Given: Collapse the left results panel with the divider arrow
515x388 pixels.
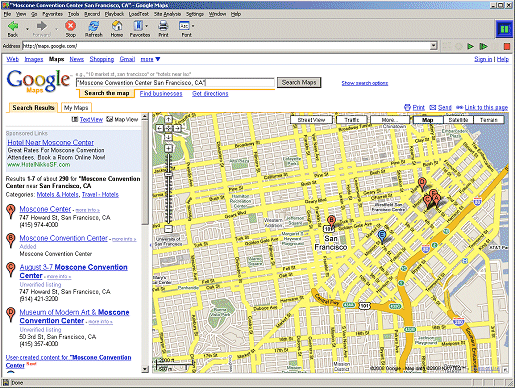Looking at the screenshot, I should 150,245.
